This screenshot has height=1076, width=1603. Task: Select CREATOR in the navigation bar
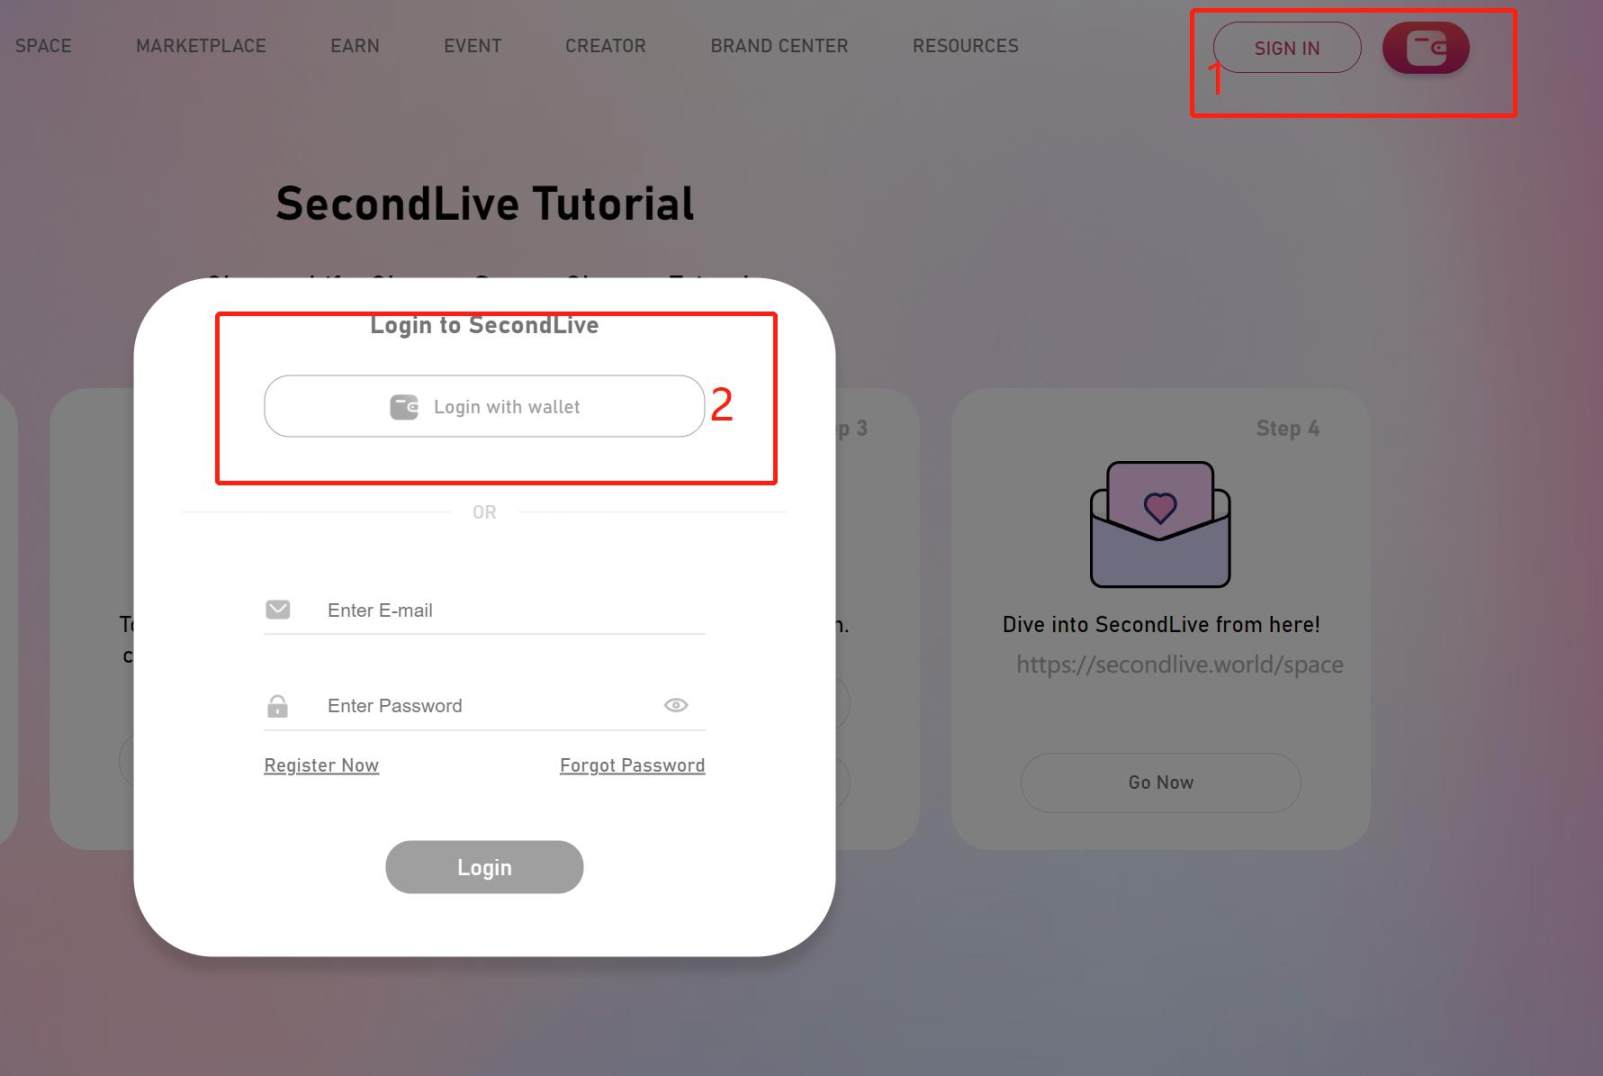[606, 46]
